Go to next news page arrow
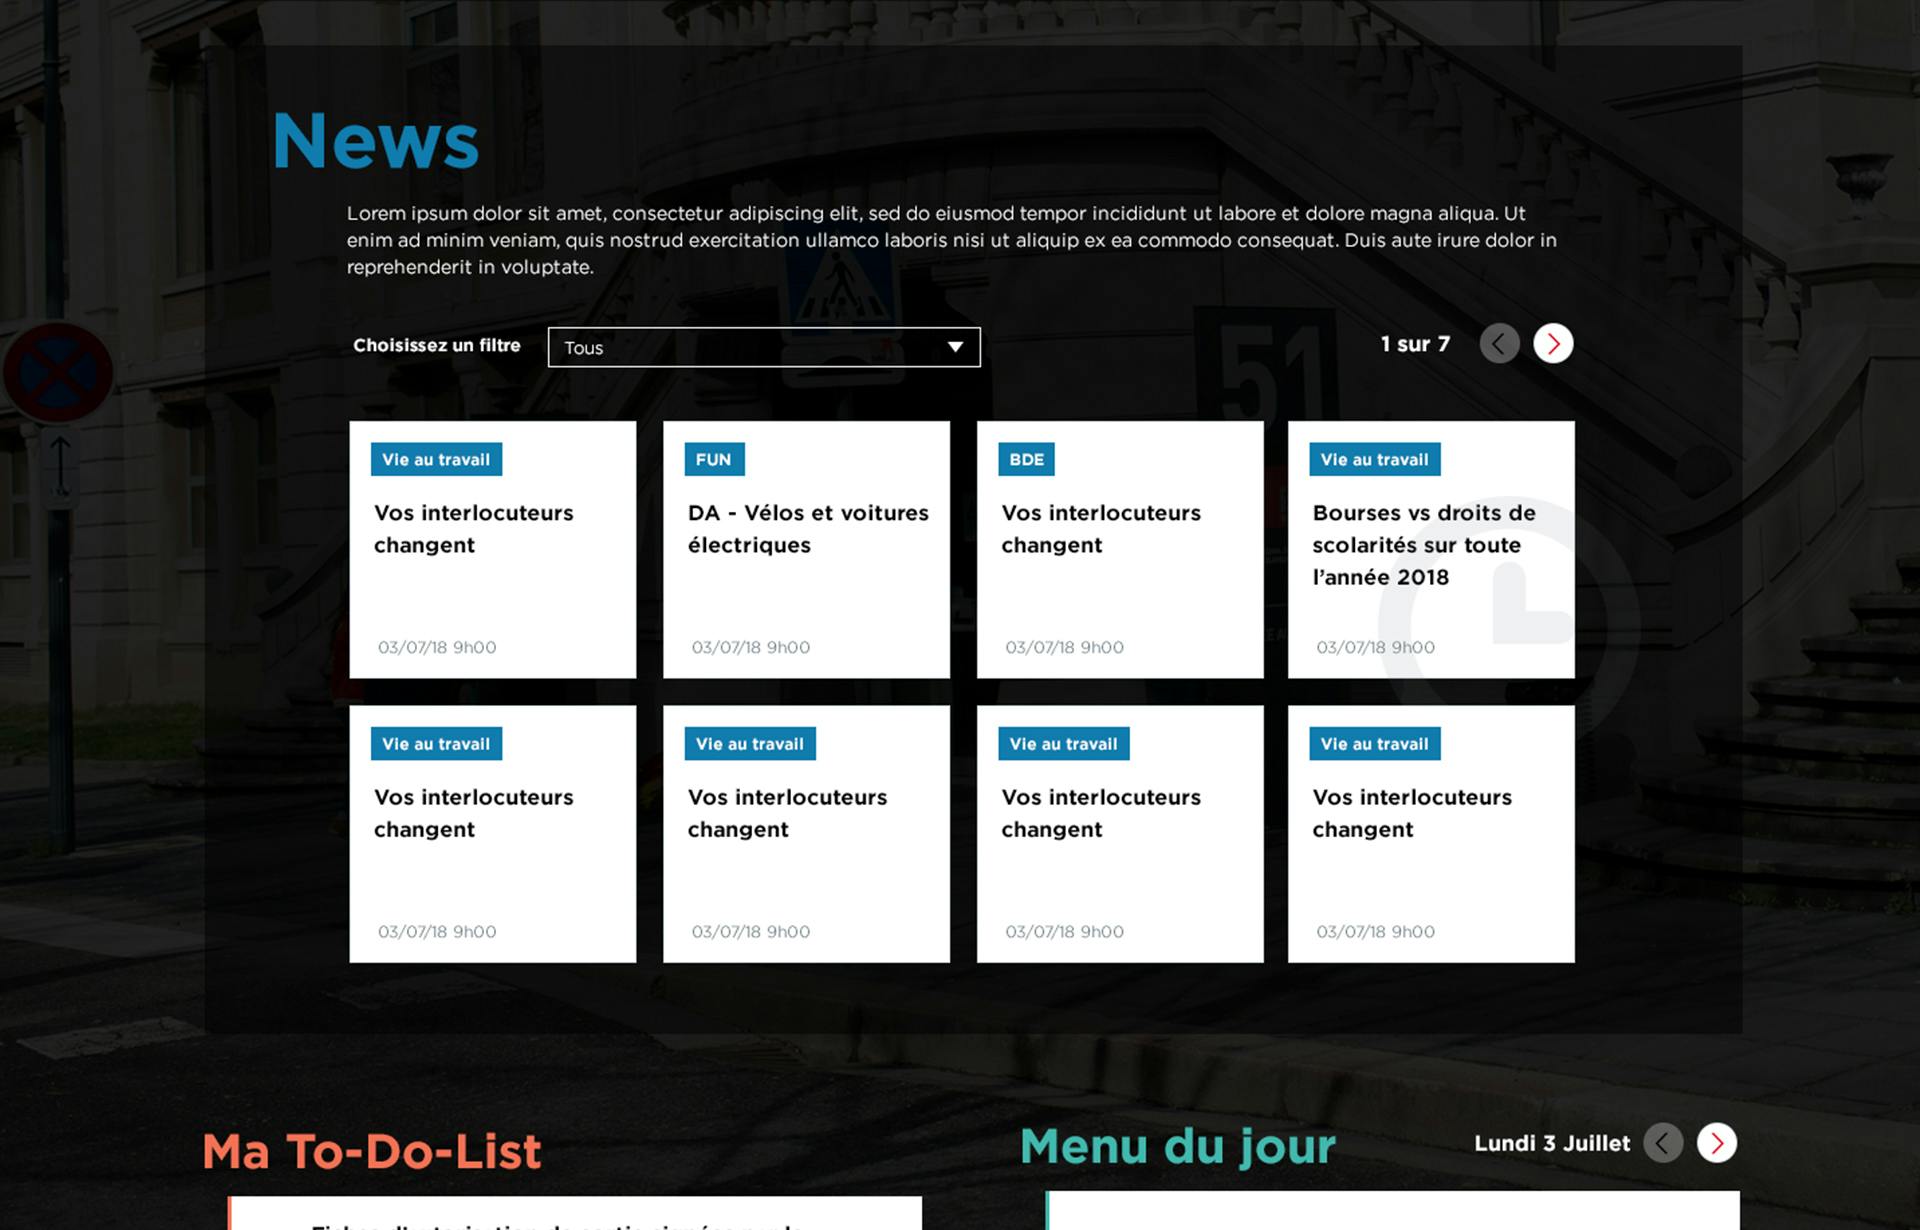 (x=1553, y=344)
